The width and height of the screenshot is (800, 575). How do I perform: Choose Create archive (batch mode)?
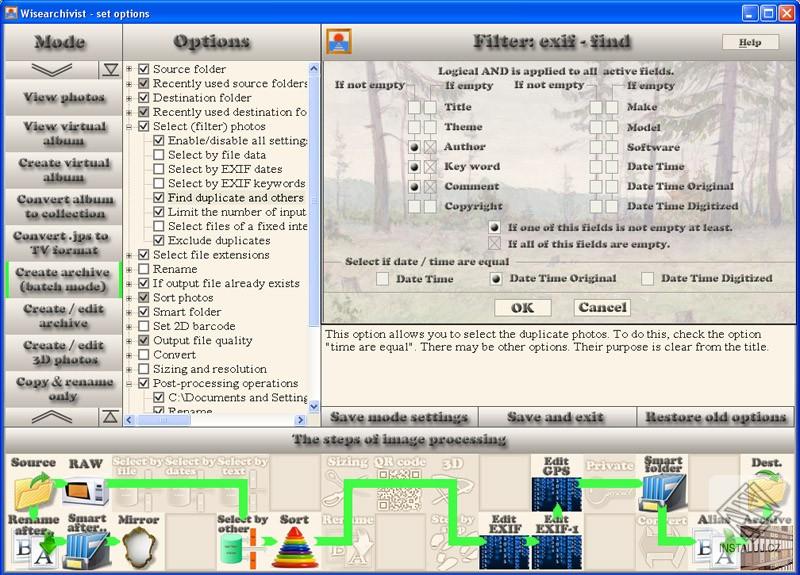[x=63, y=280]
